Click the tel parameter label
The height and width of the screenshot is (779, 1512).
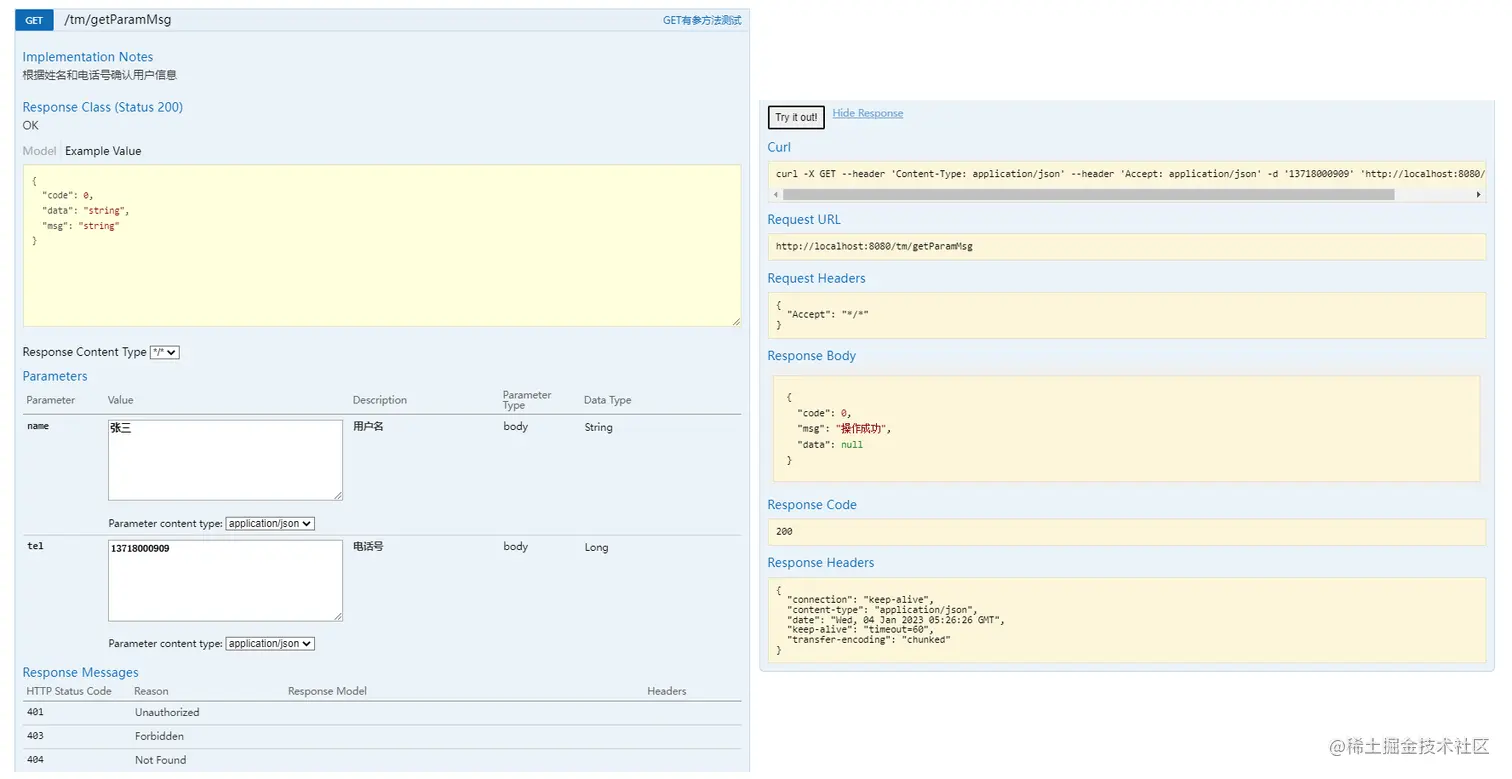tap(35, 546)
